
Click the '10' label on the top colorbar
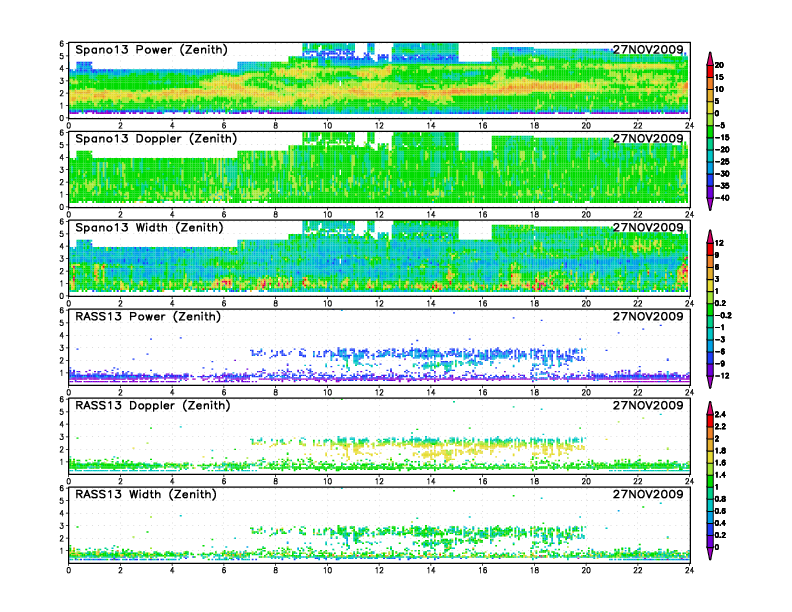click(719, 89)
